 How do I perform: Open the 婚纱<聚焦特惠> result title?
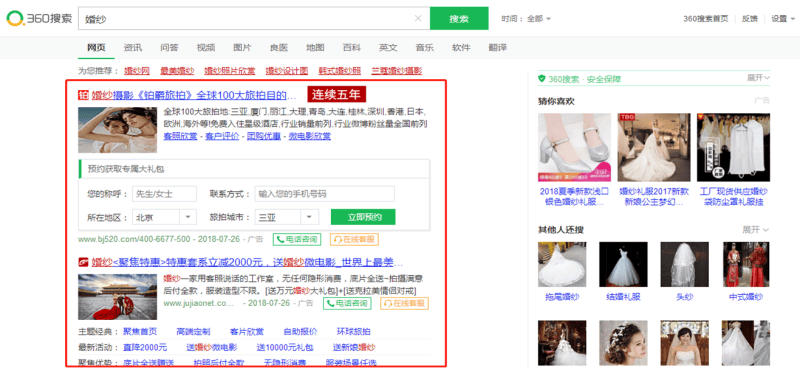(x=247, y=262)
